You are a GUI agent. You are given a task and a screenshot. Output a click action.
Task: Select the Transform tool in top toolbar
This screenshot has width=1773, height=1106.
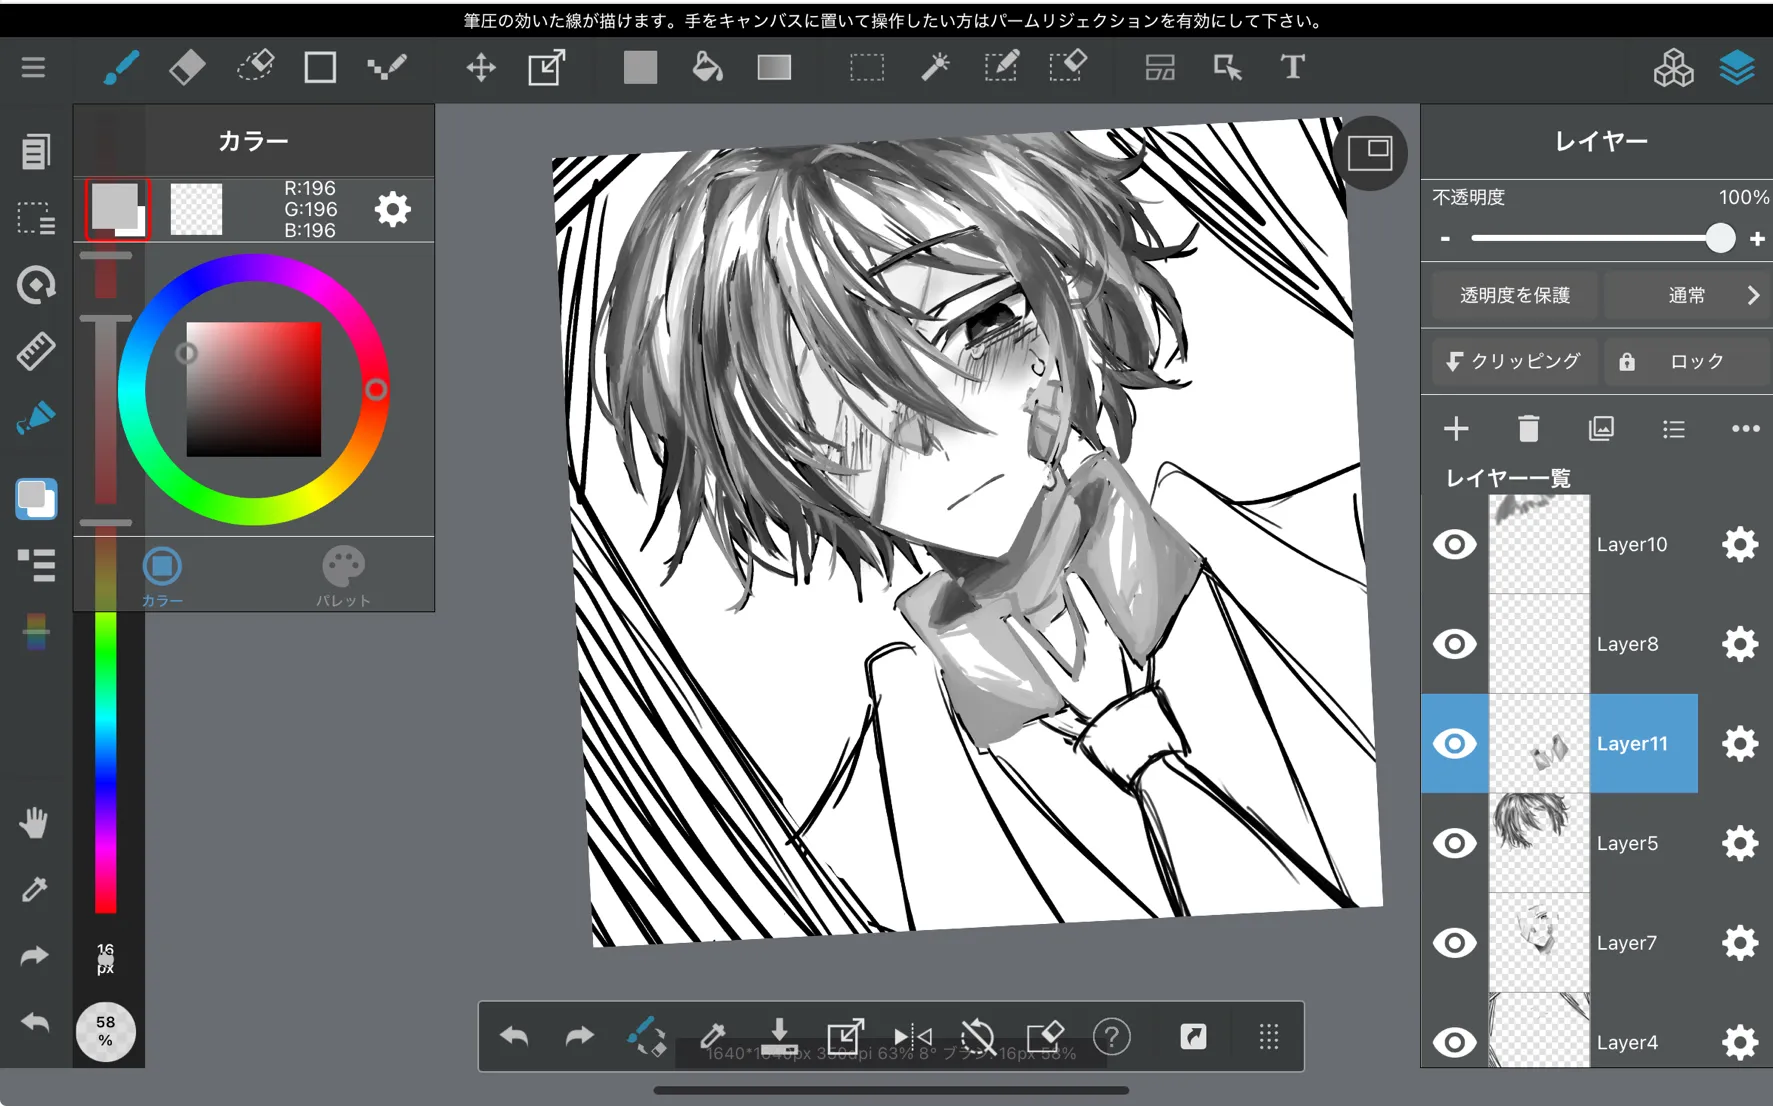click(547, 68)
